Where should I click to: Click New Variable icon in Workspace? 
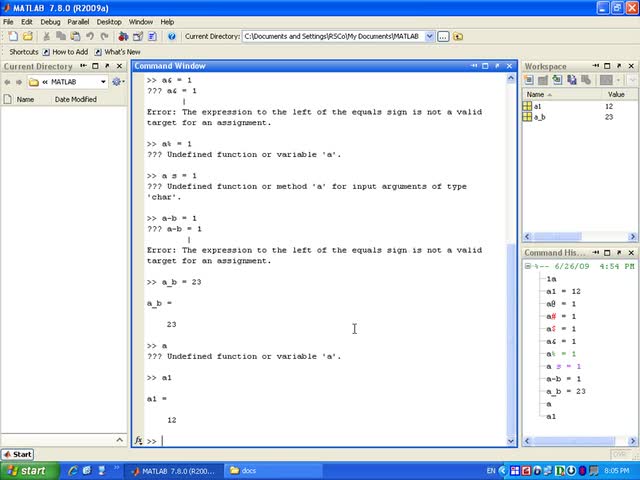[x=529, y=80]
